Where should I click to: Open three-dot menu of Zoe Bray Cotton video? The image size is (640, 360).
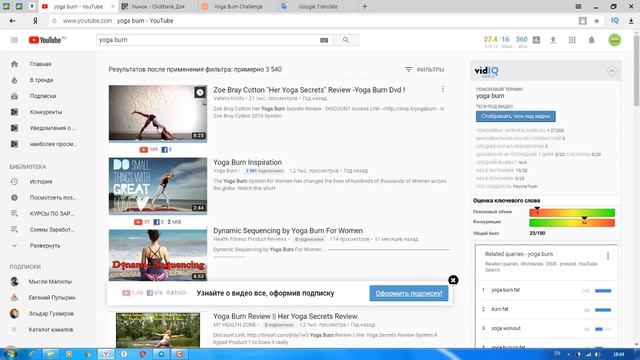[x=443, y=89]
